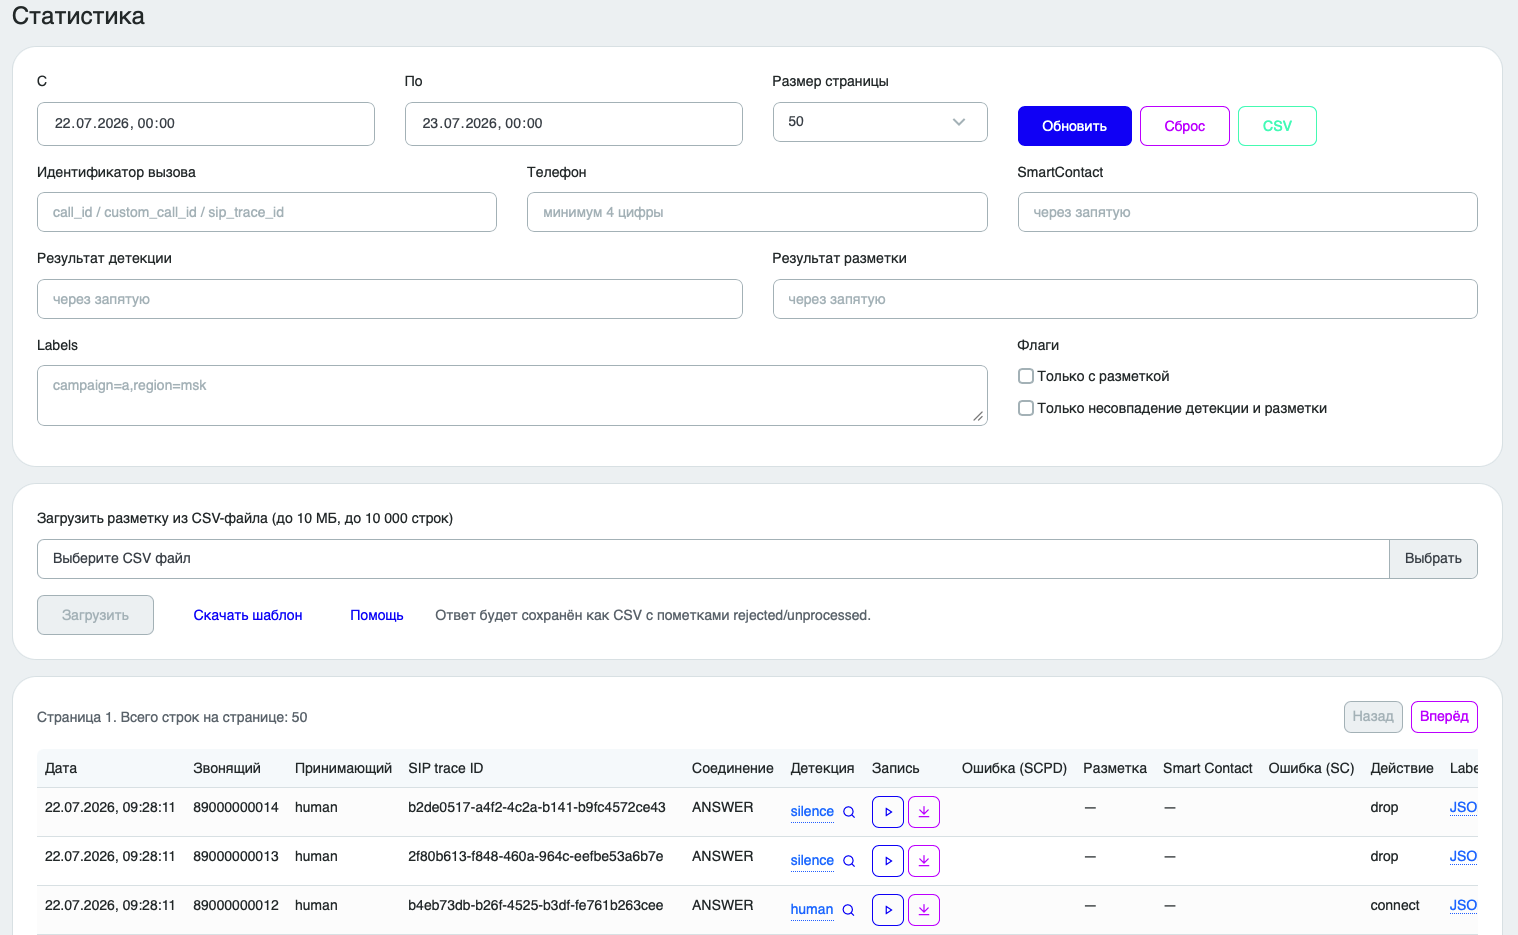Click the 'Сброс' reset button
The image size is (1518, 935).
point(1185,126)
